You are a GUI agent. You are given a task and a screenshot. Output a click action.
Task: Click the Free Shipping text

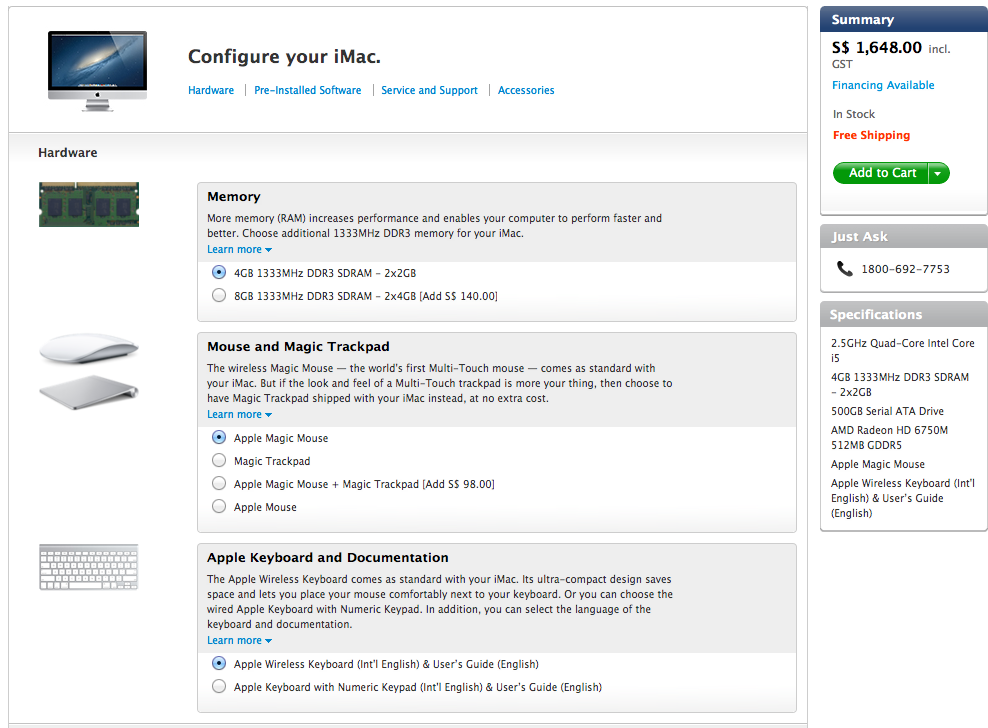[871, 135]
